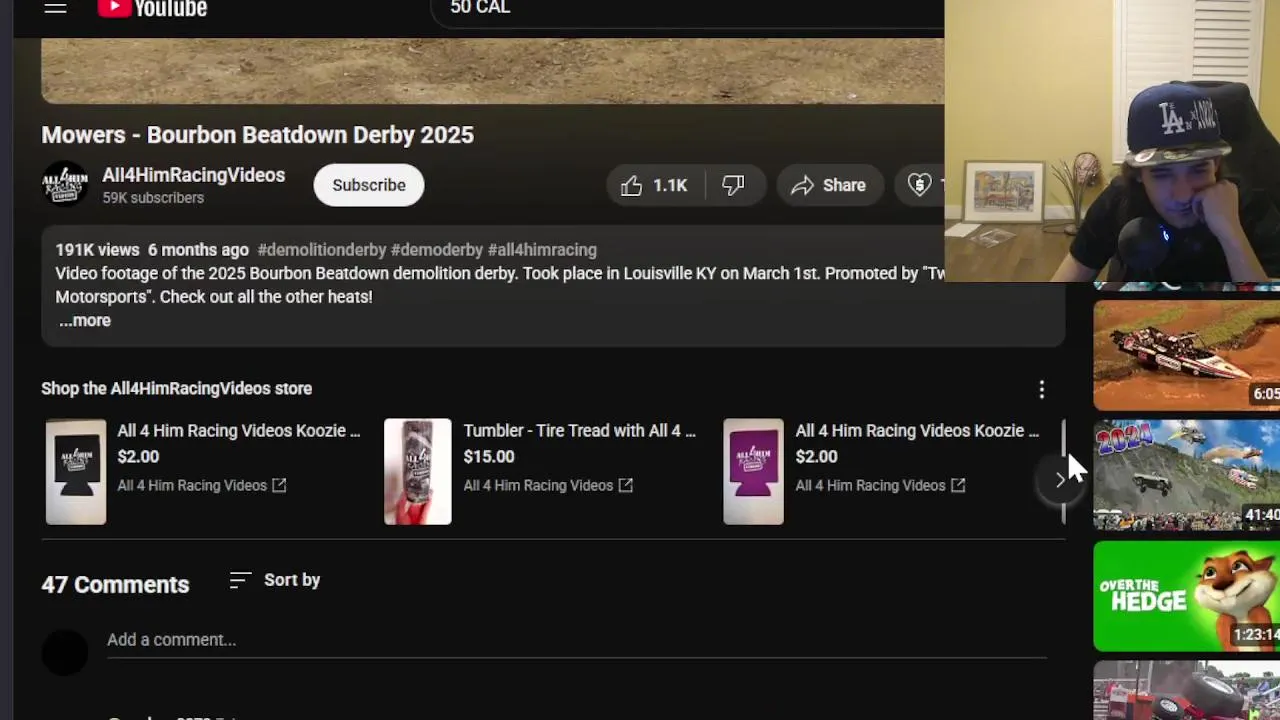Click the 59K subscribers text
1280x720 pixels.
(153, 198)
